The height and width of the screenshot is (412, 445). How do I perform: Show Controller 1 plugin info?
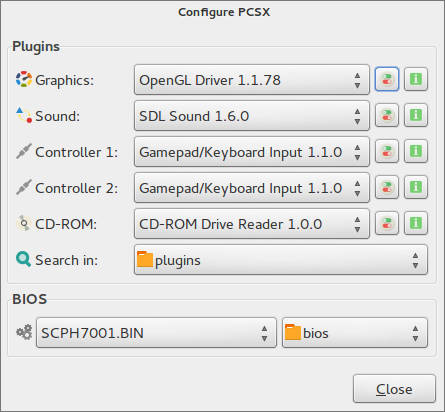[416, 151]
